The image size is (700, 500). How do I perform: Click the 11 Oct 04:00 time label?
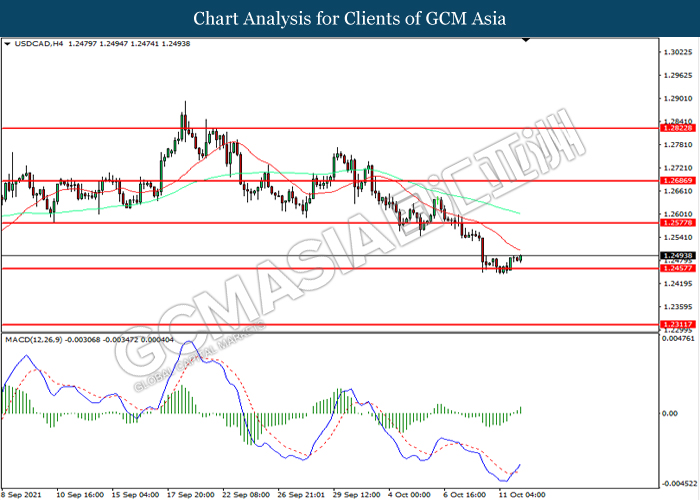point(522,495)
